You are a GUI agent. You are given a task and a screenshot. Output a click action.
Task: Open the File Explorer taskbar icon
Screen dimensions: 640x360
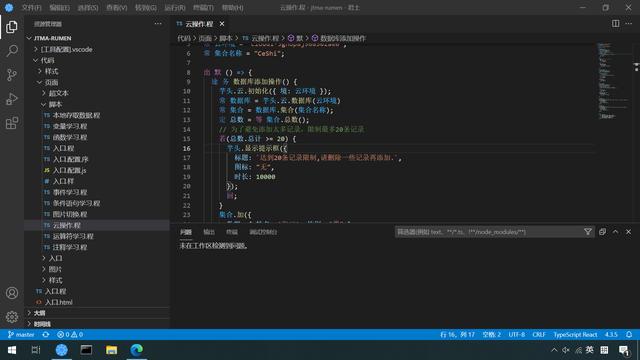pos(111,350)
